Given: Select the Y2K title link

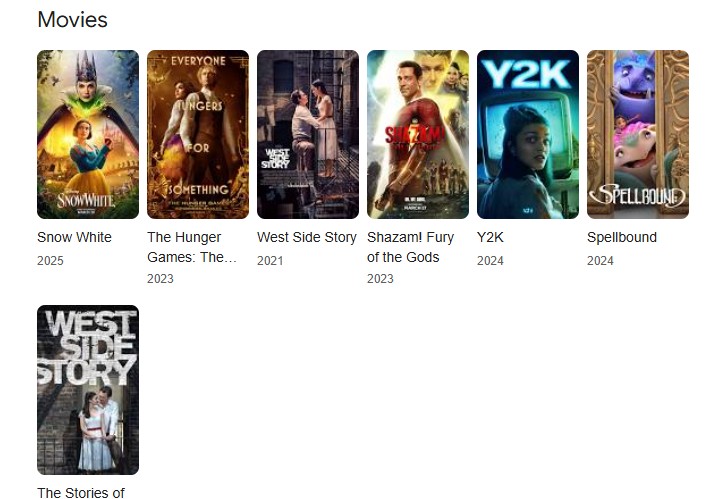Looking at the screenshot, I should [x=490, y=237].
